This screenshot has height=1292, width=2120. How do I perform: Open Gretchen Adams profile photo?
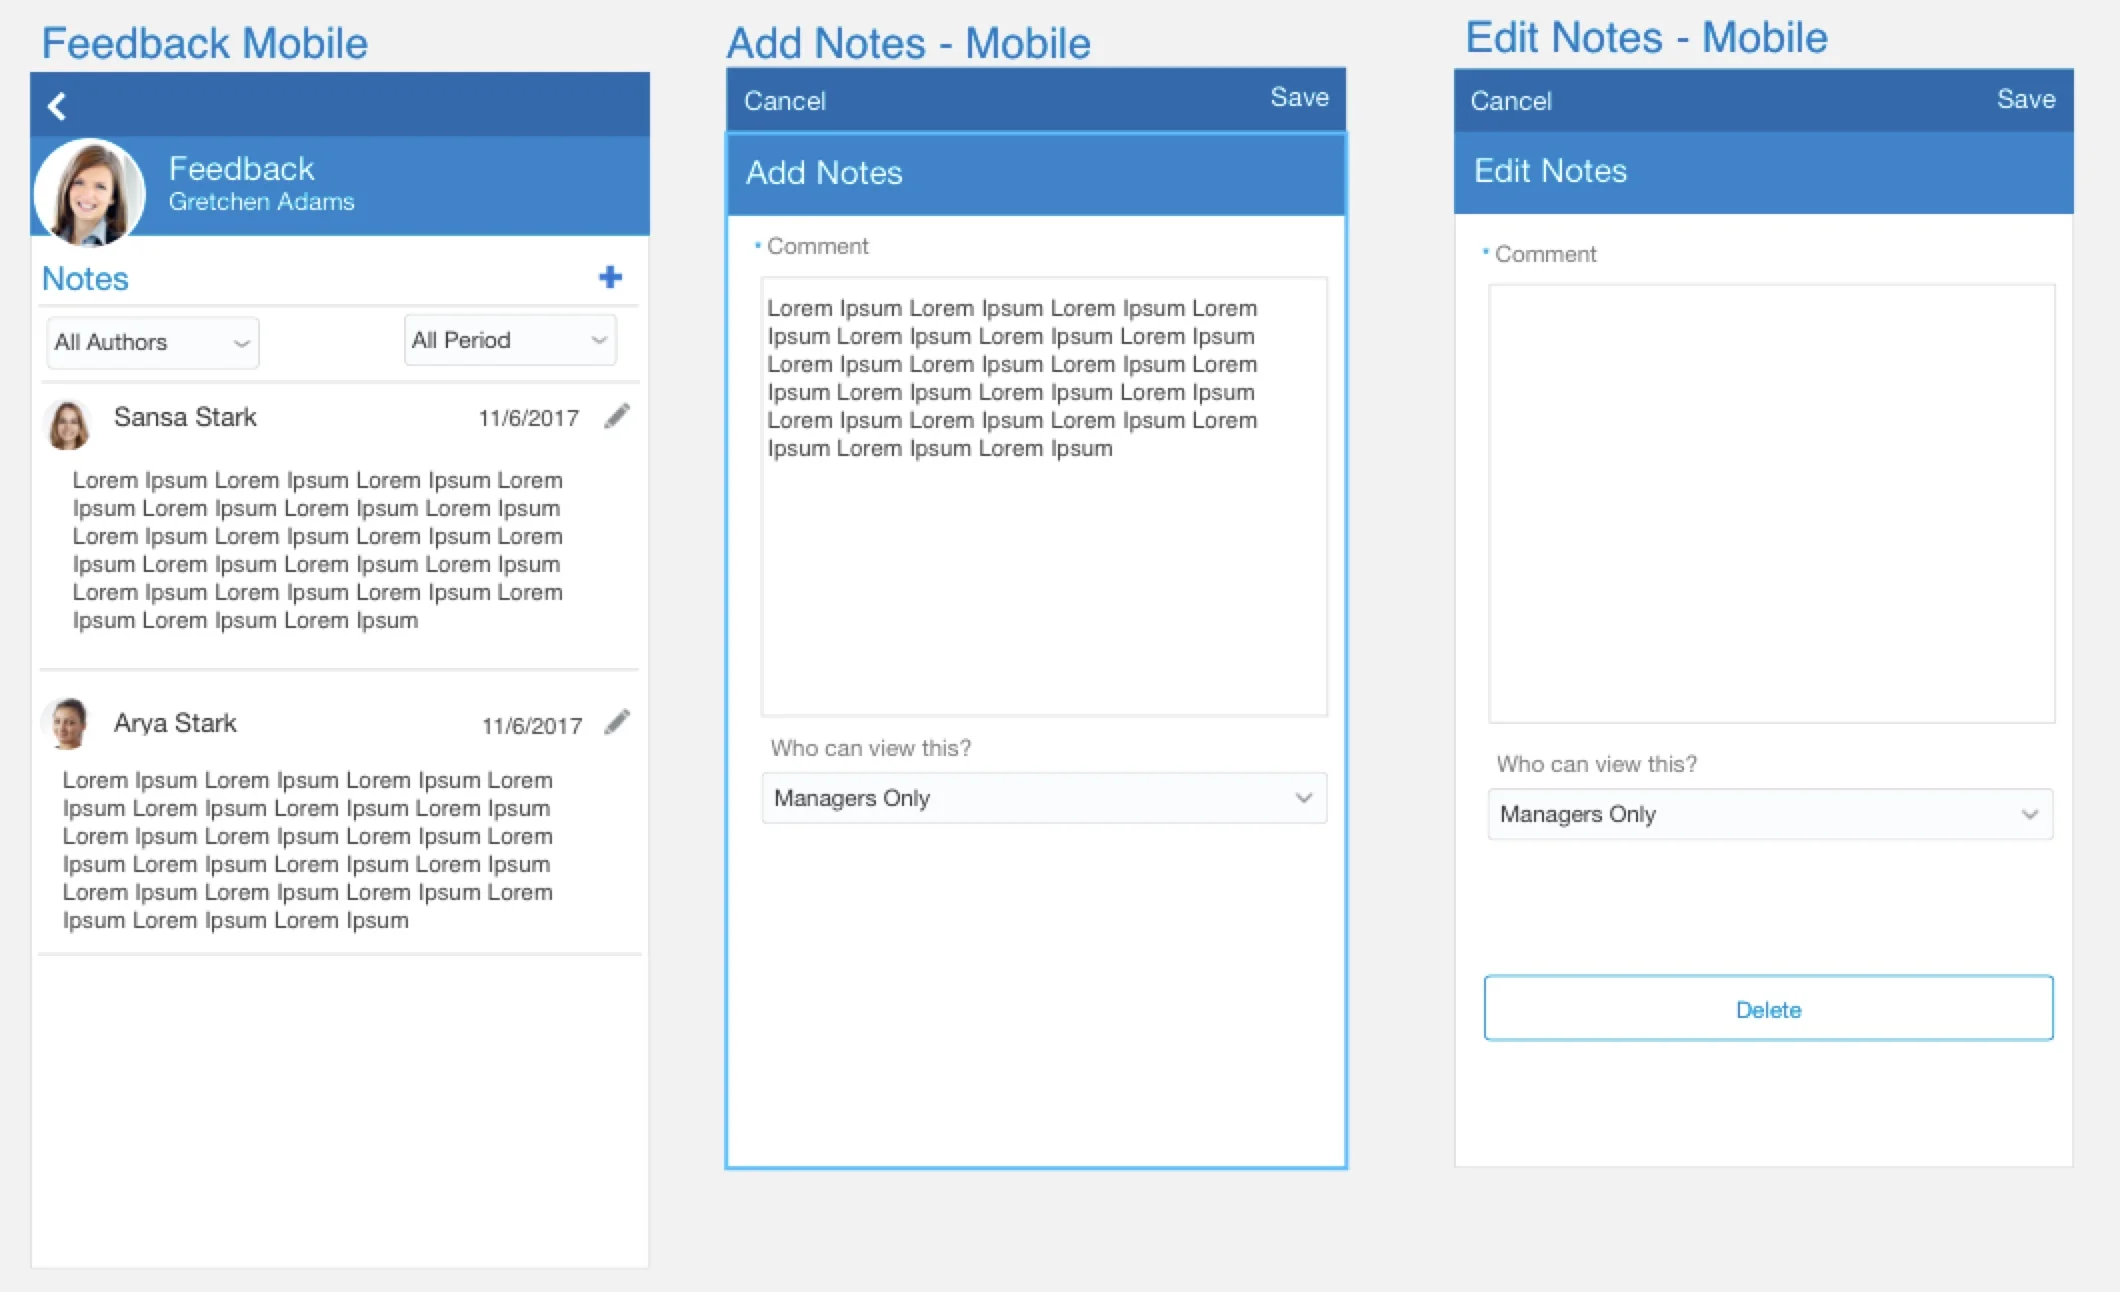(x=89, y=191)
